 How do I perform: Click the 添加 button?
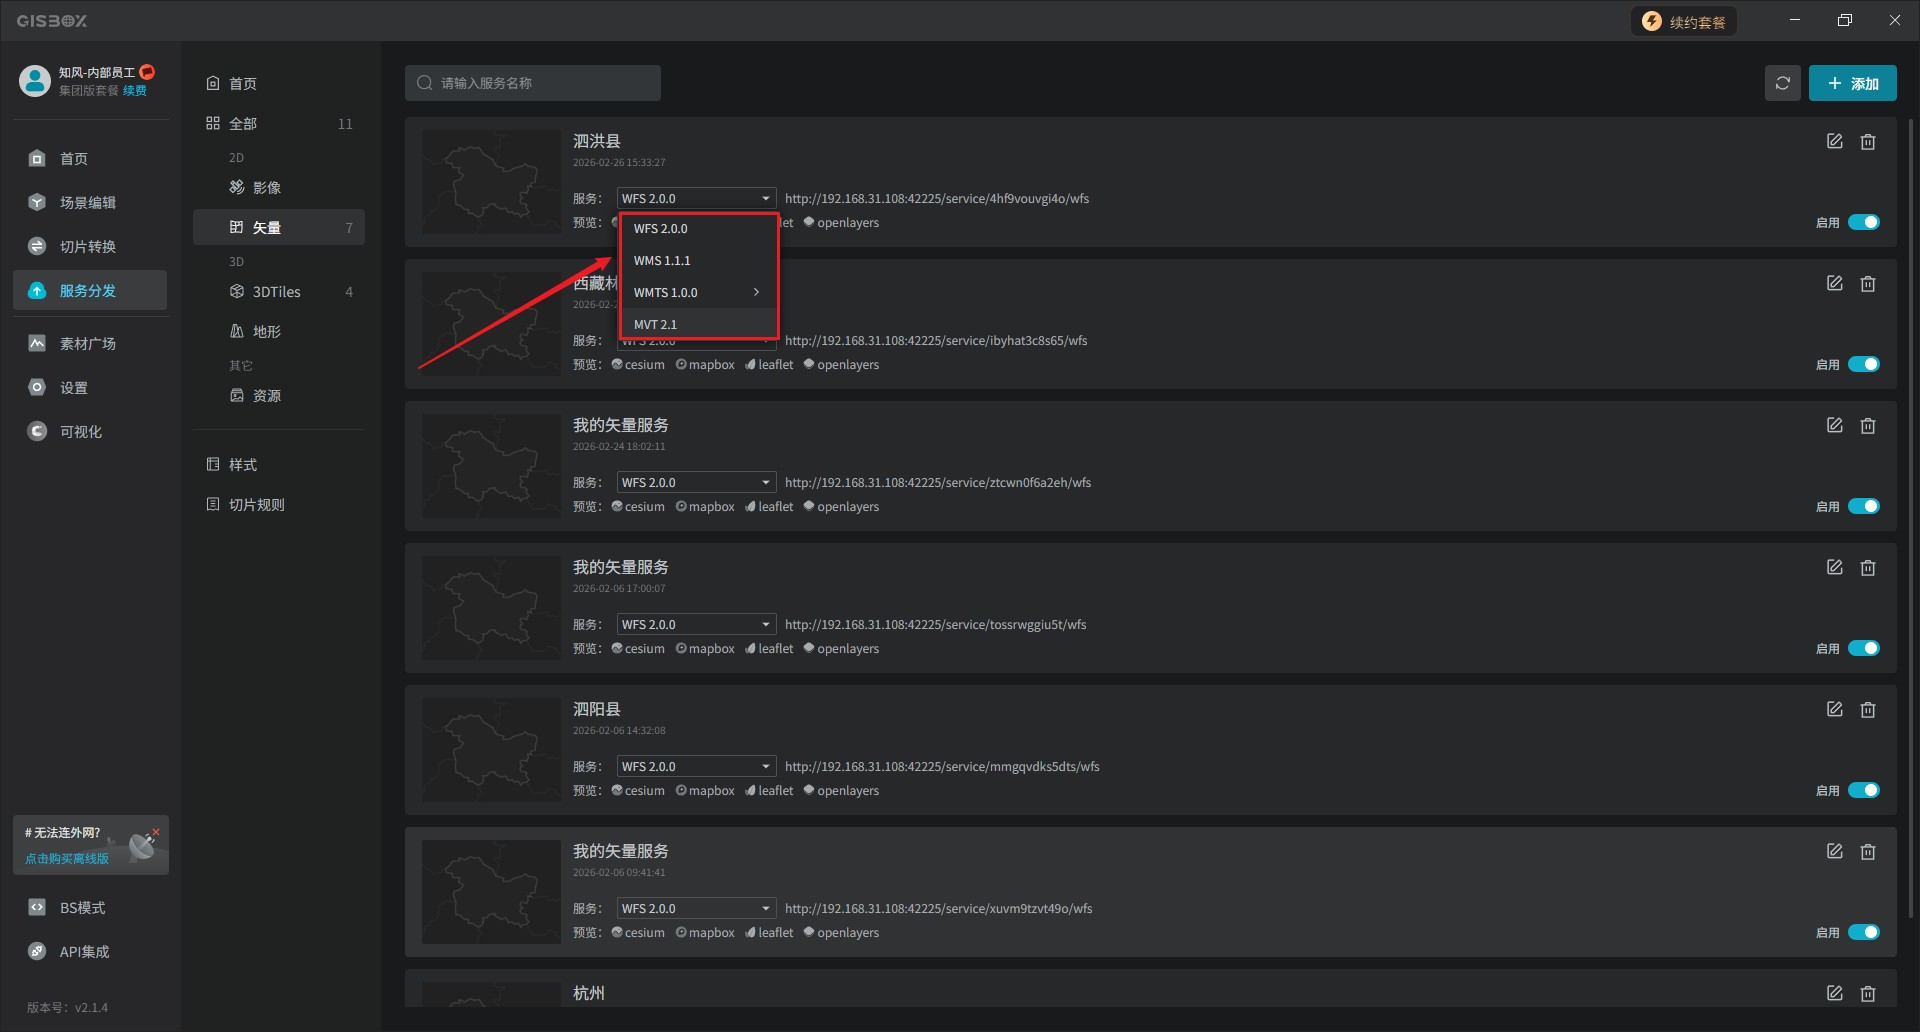(1852, 84)
